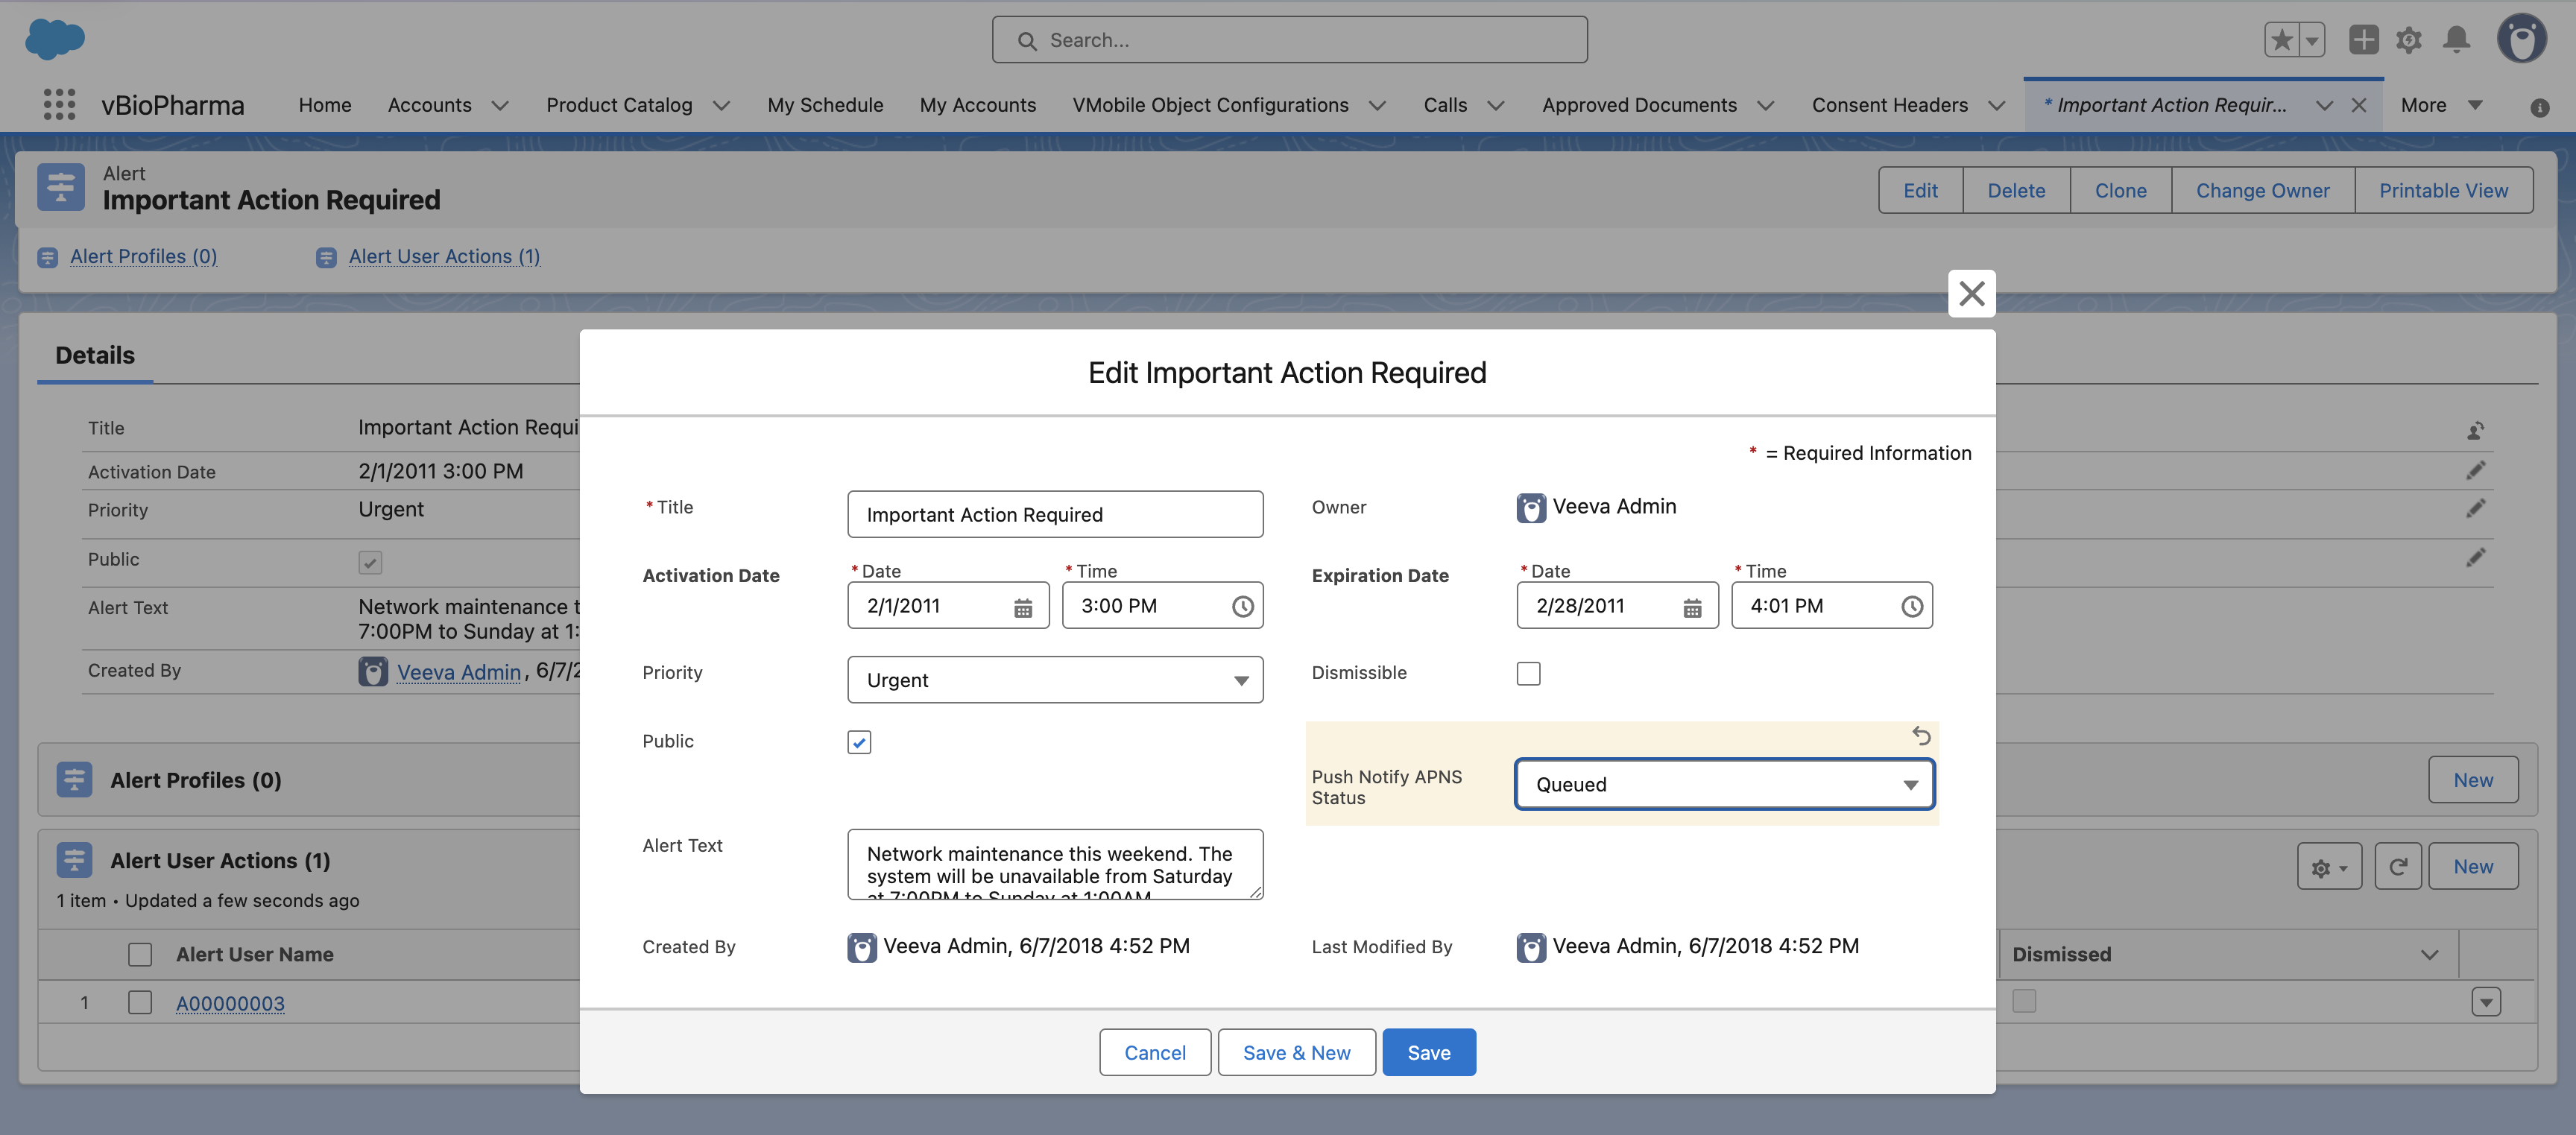
Task: Enable the Dismissible checkbox
Action: point(1528,674)
